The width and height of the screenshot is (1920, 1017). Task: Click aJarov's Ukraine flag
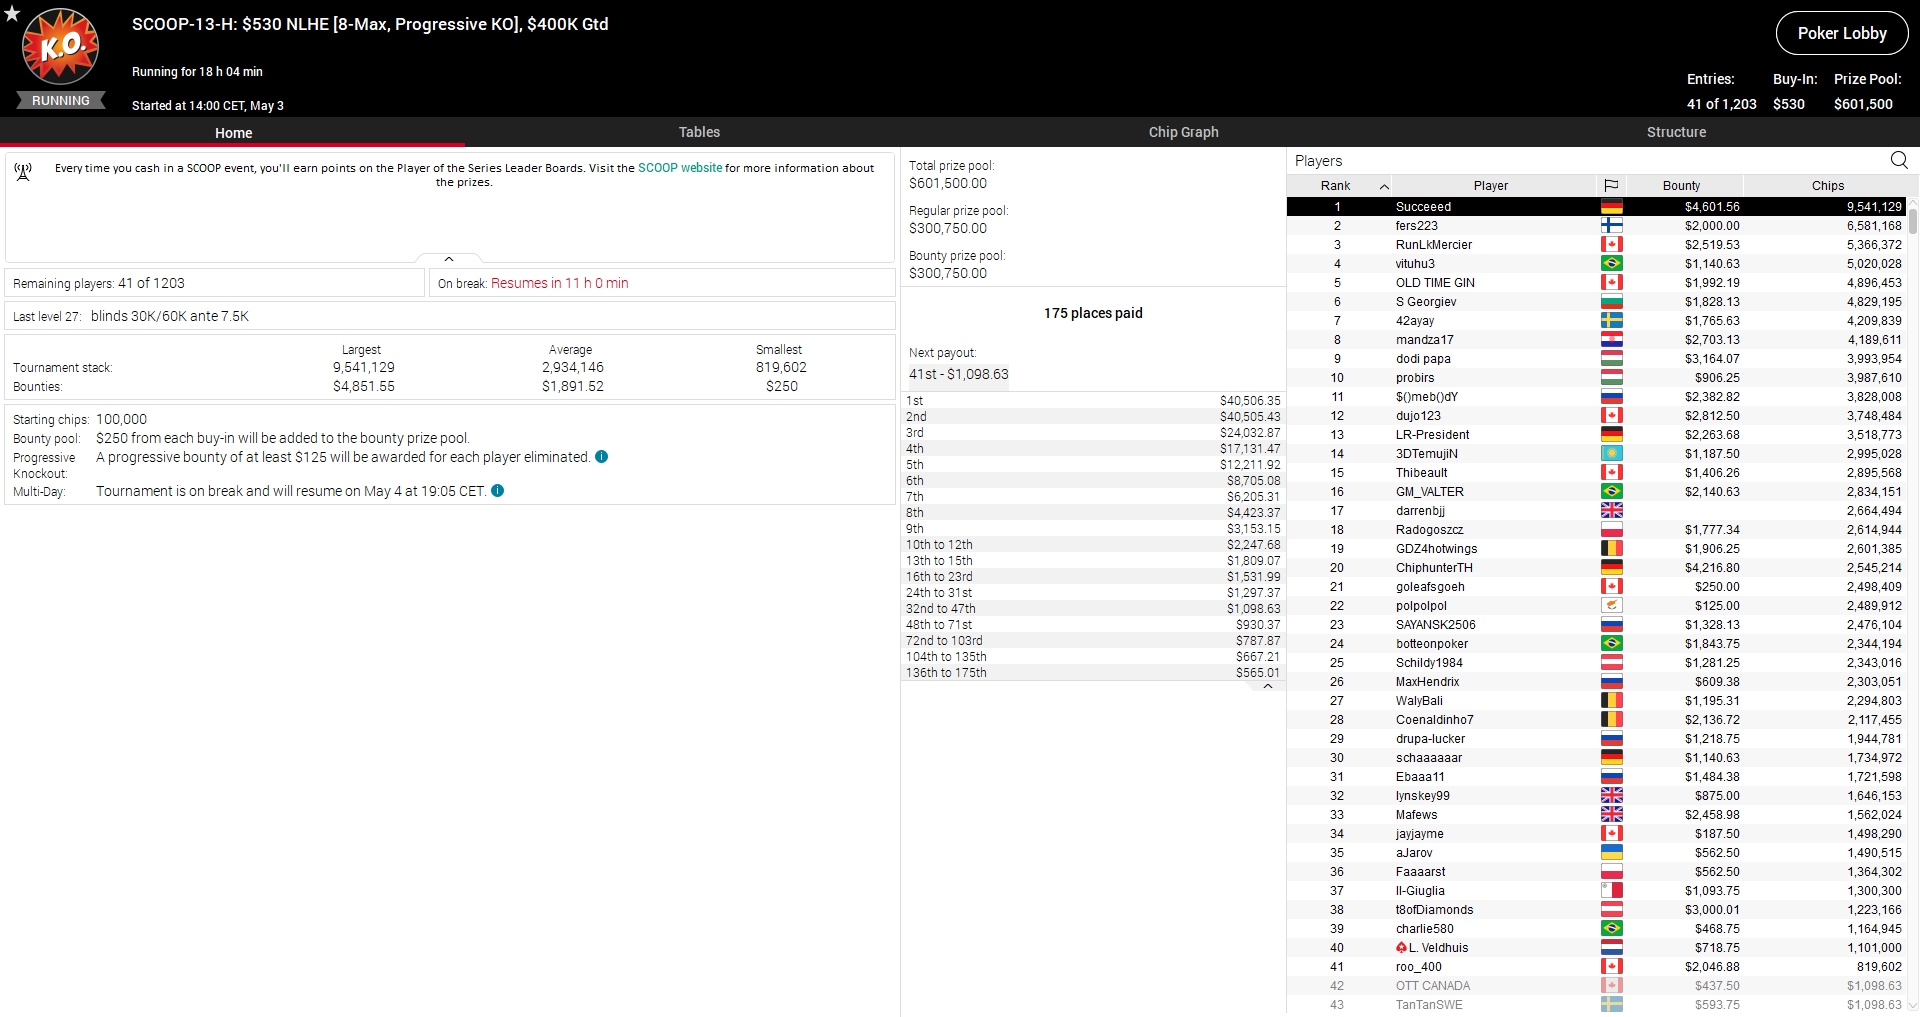tap(1611, 853)
